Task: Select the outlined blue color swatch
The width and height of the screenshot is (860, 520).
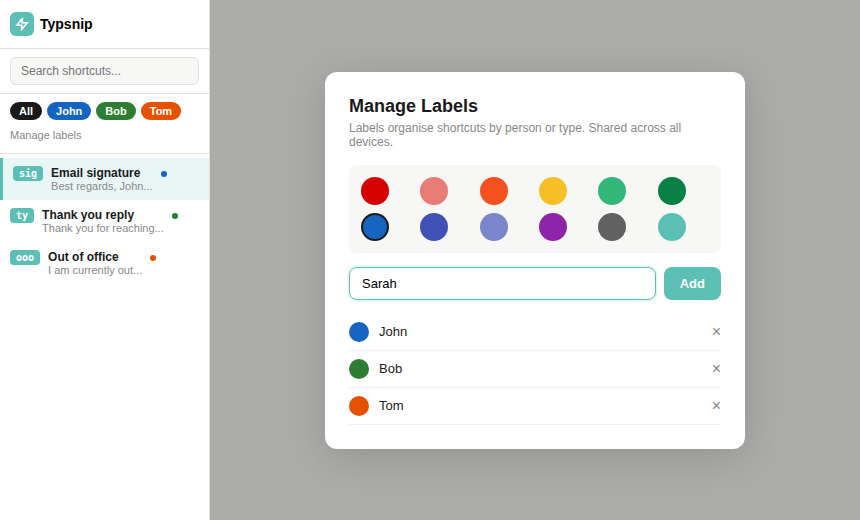Action: pos(375,227)
